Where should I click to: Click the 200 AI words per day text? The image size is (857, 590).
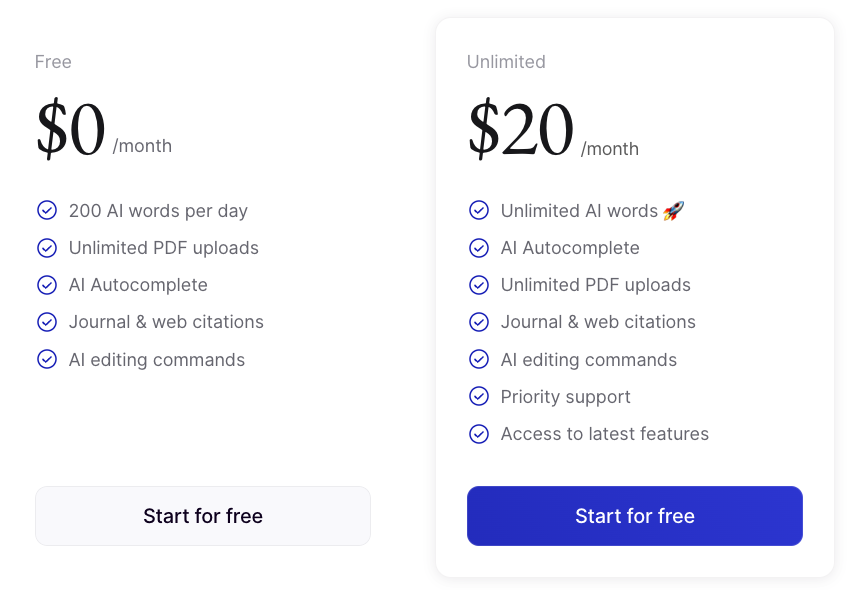158,211
